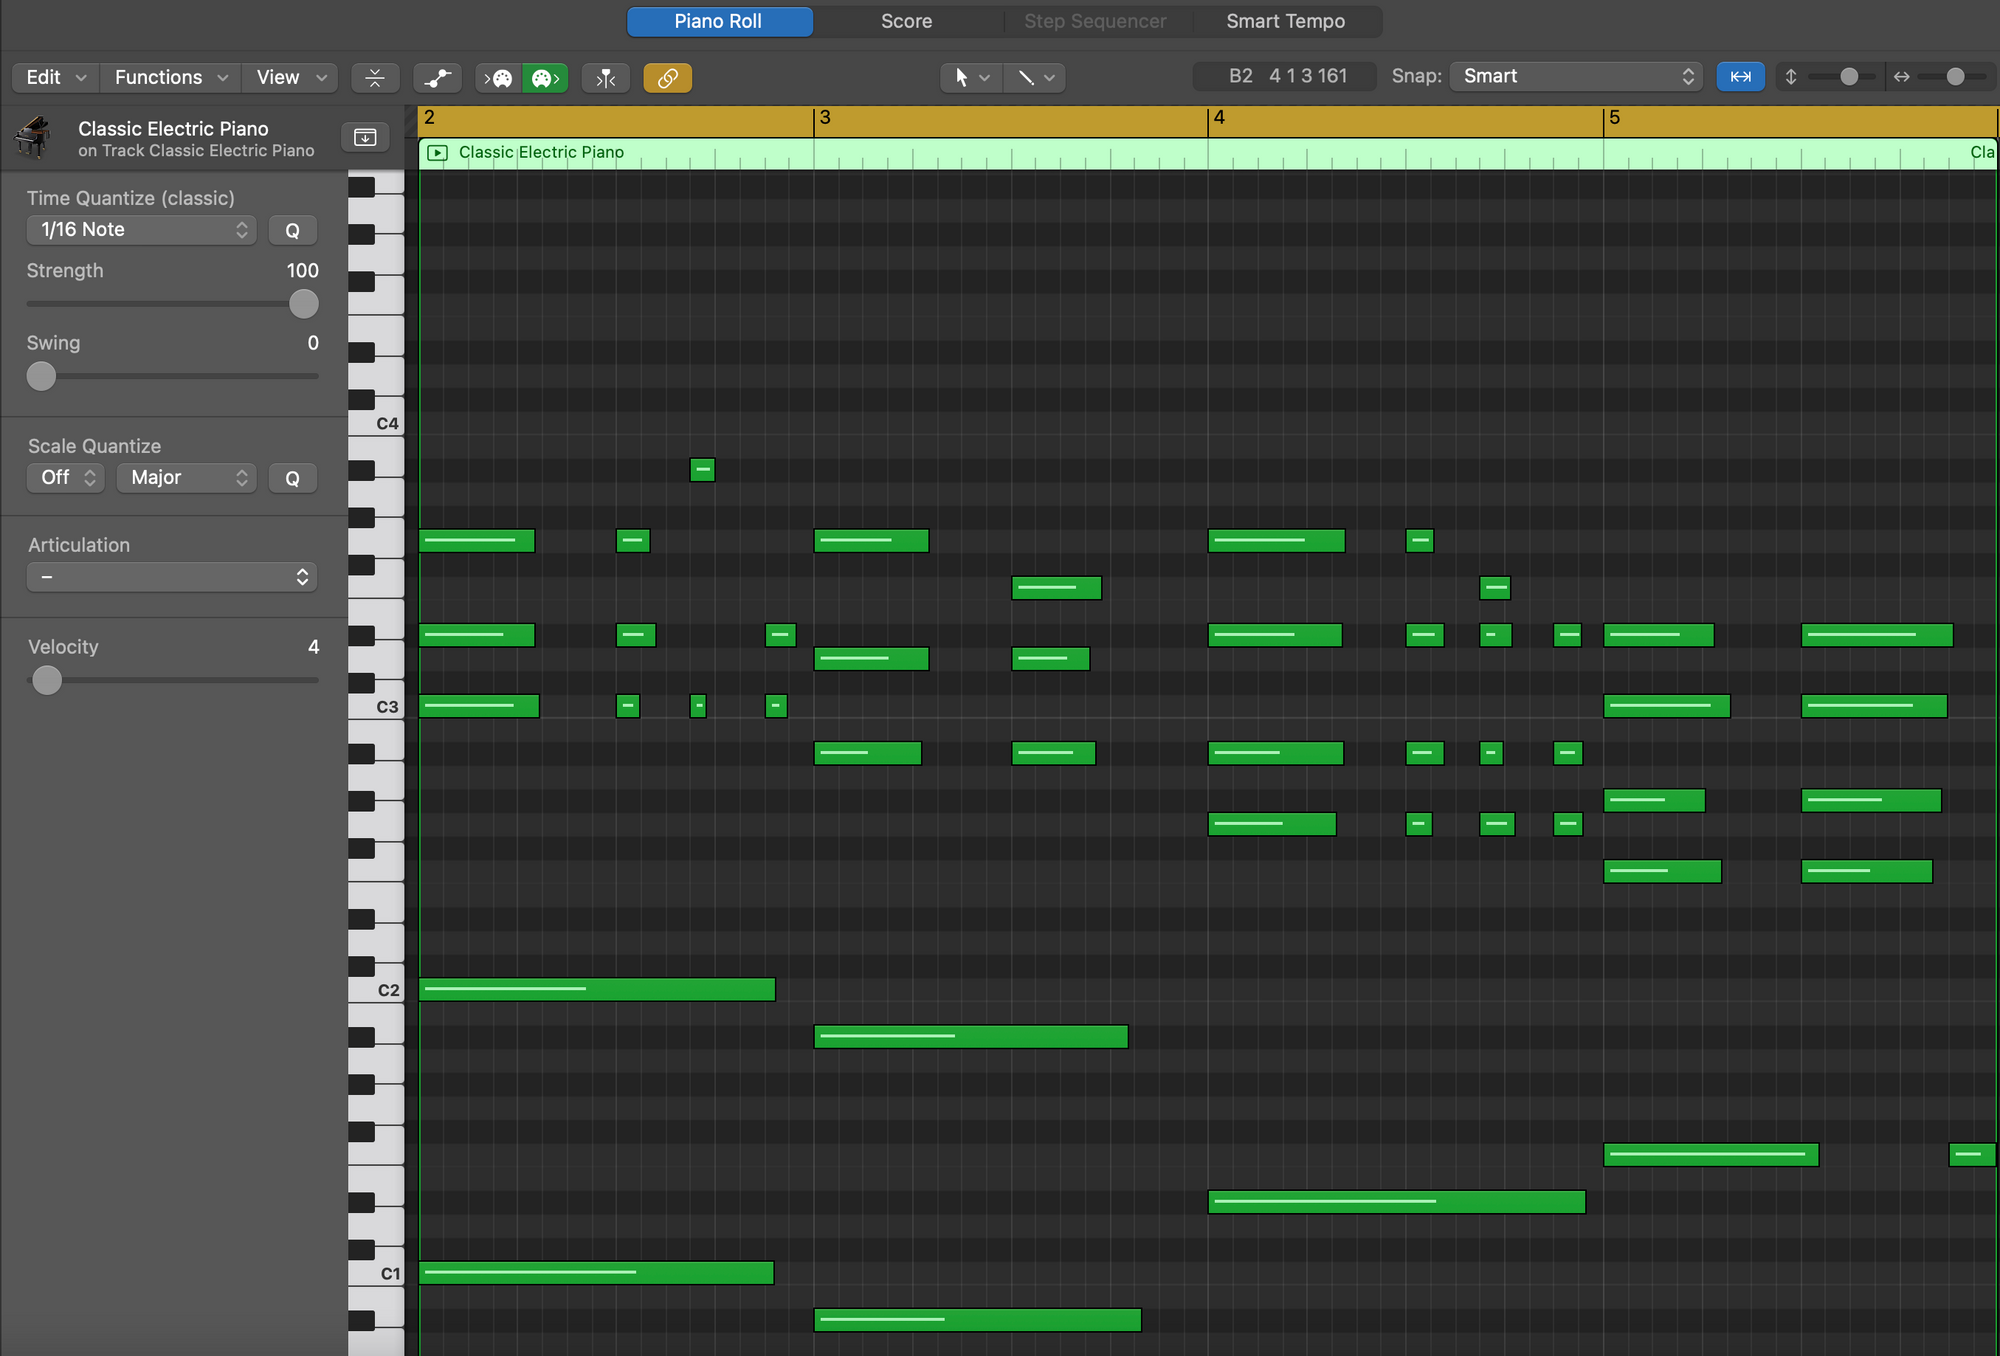This screenshot has width=2000, height=1356.
Task: Click bar 4 in the ruler
Action: (x=1219, y=118)
